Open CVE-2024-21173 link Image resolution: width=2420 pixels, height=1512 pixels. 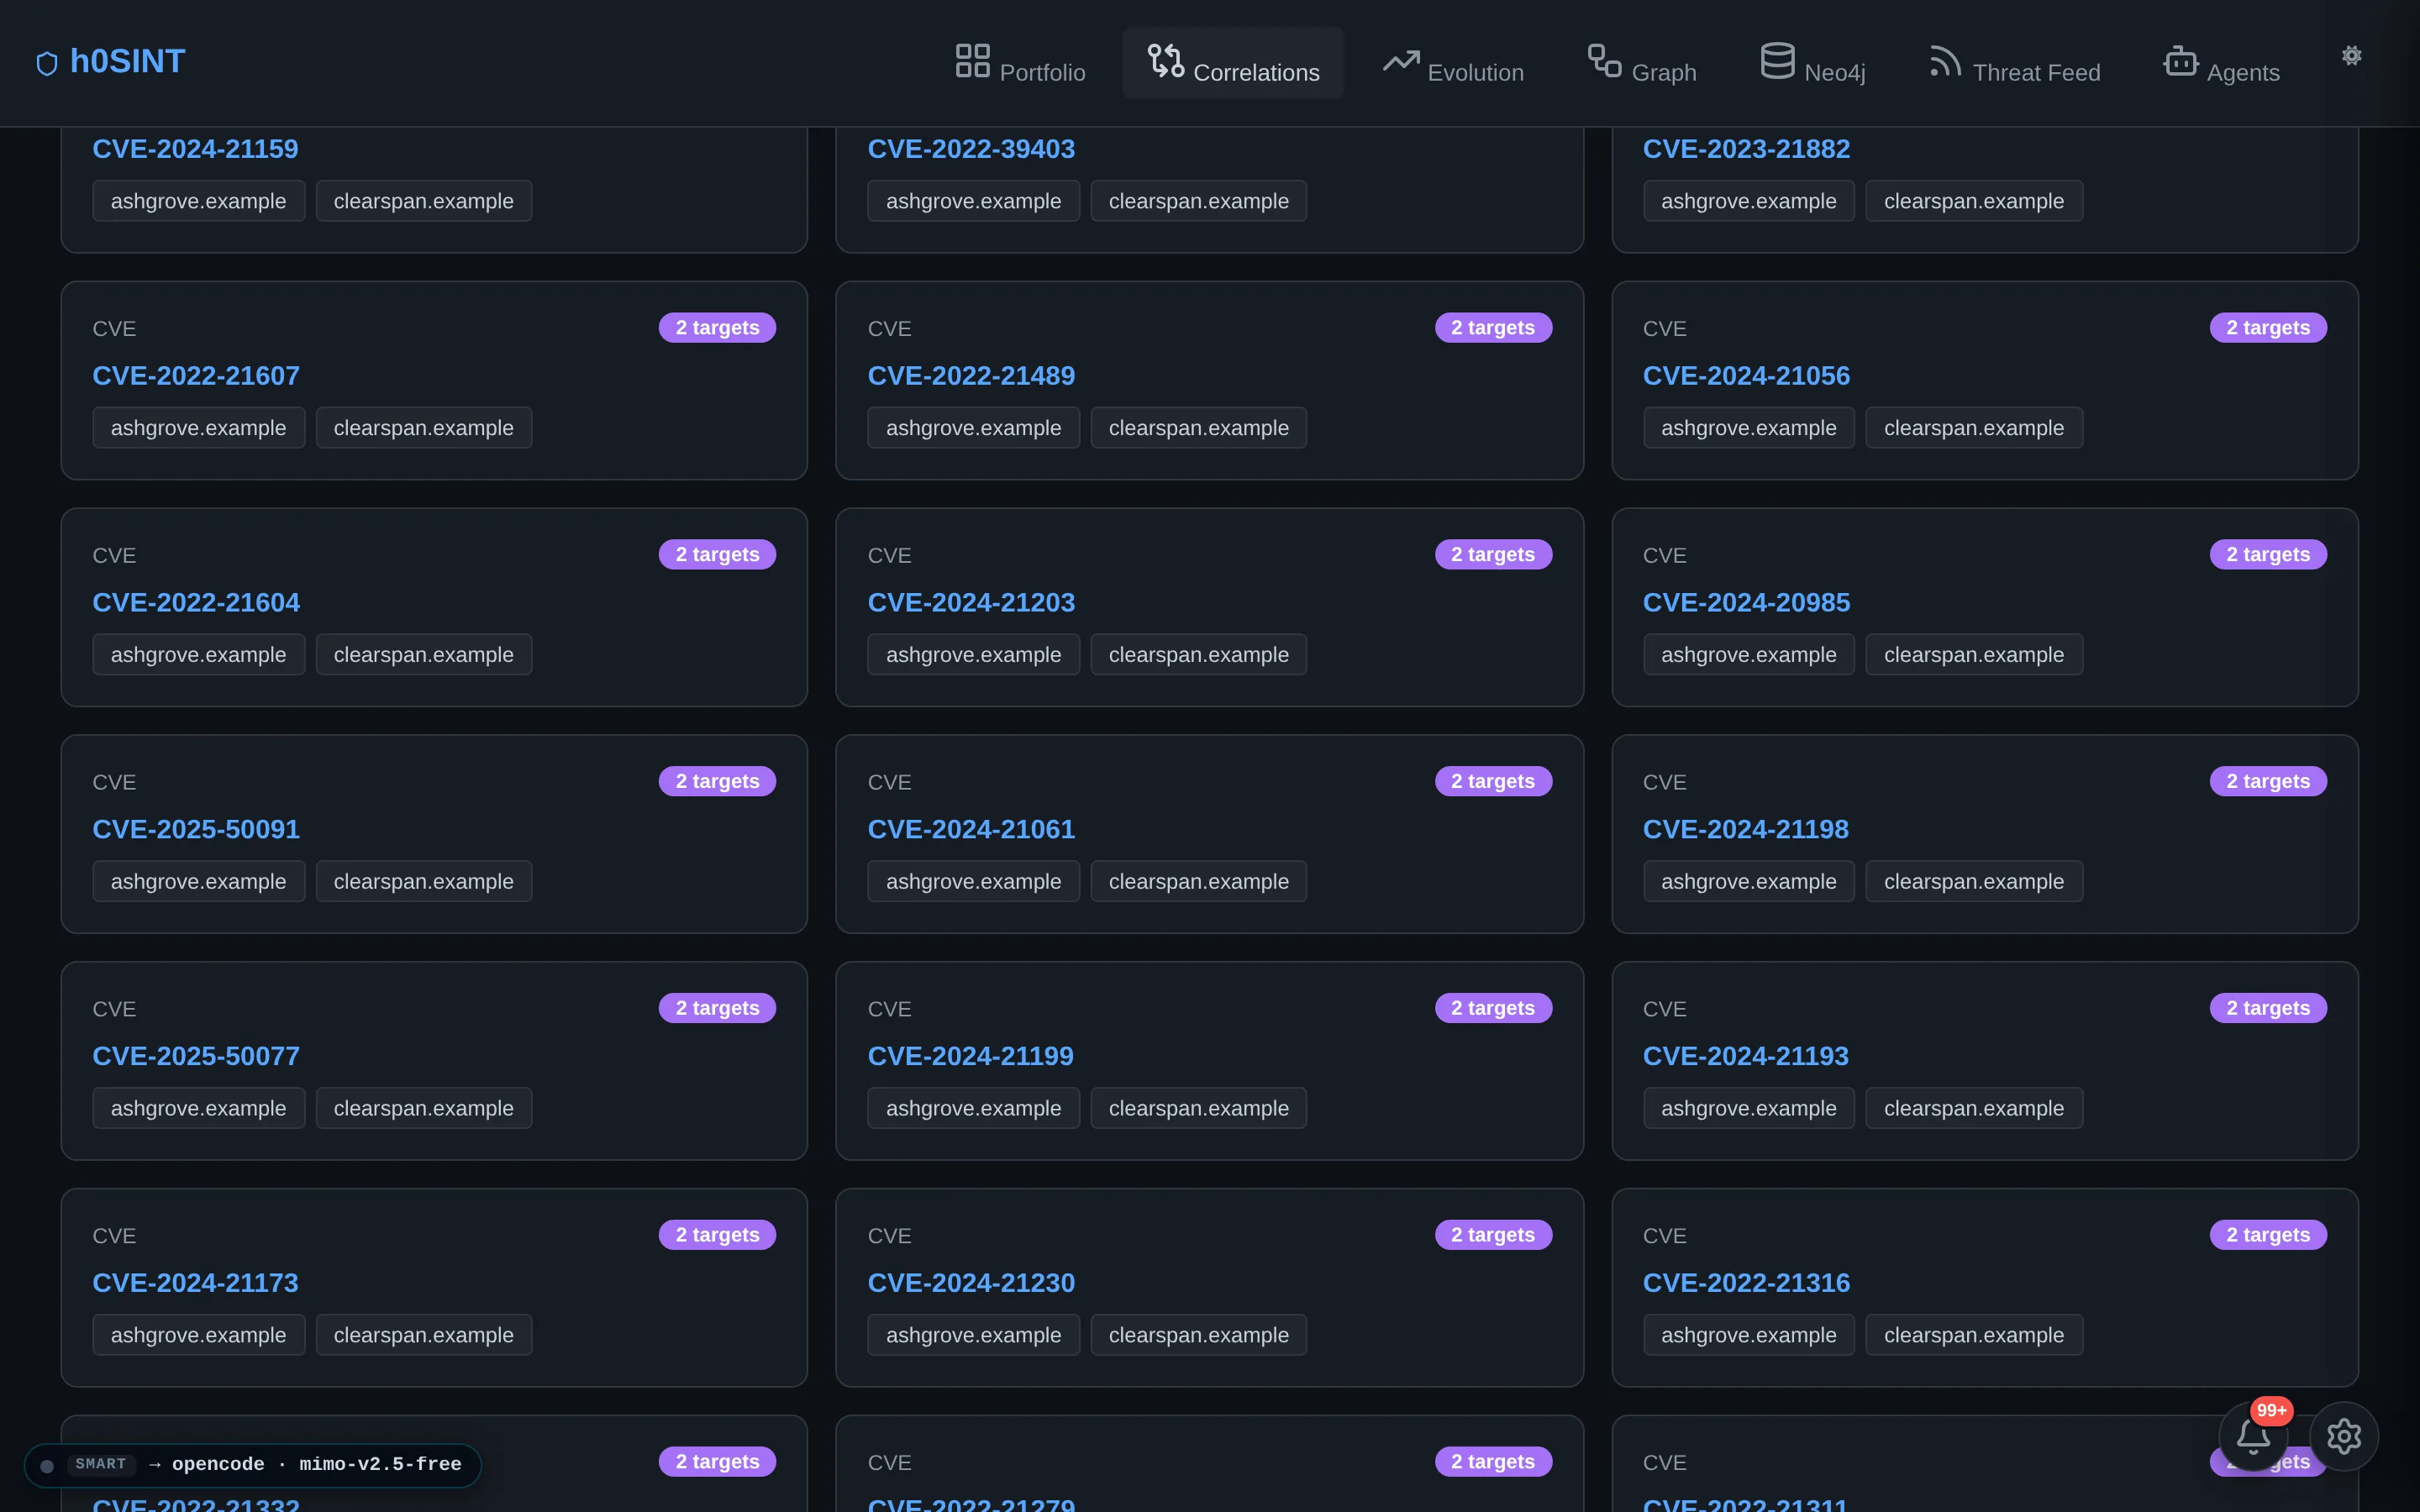[x=195, y=1284]
